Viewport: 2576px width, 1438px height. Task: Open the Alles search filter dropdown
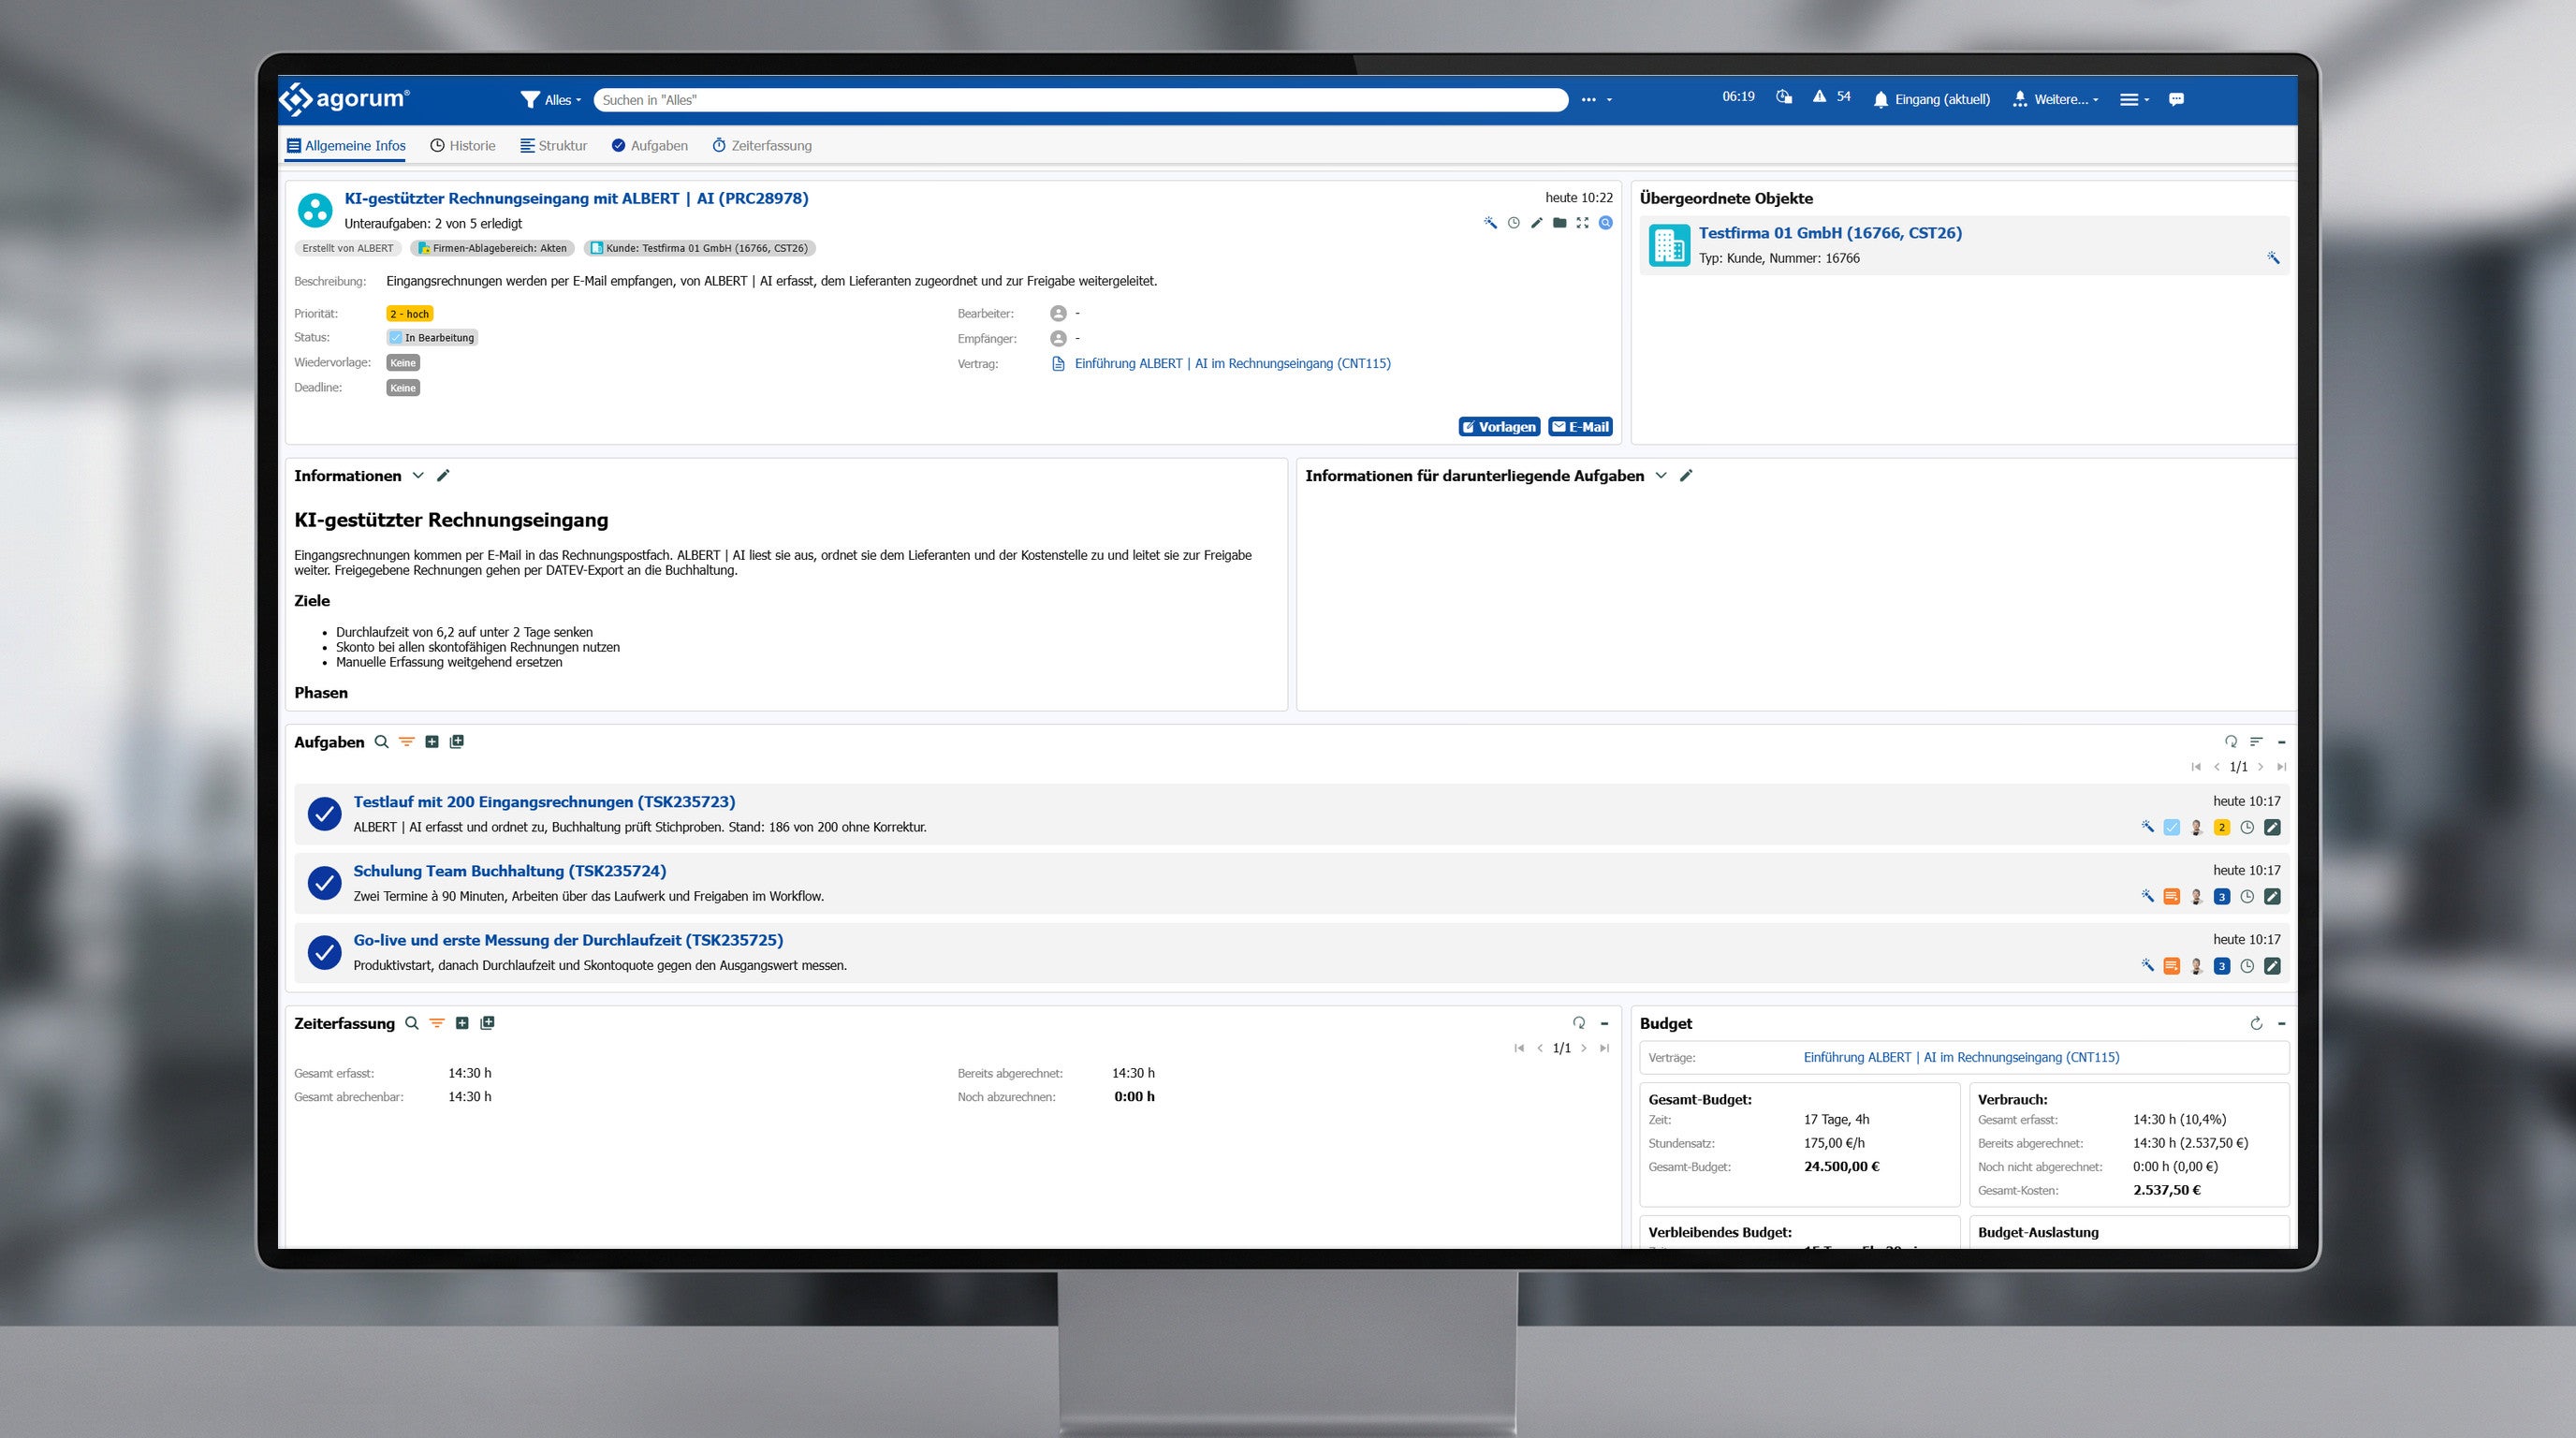[551, 100]
